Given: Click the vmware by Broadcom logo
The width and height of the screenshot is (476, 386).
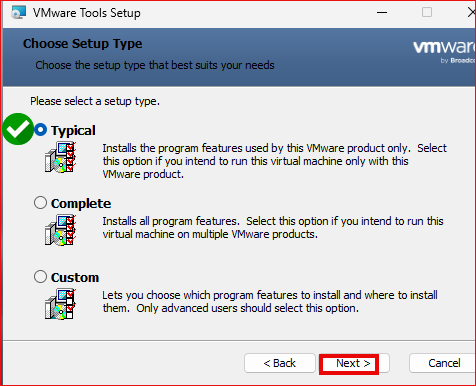Looking at the screenshot, I should coord(444,51).
